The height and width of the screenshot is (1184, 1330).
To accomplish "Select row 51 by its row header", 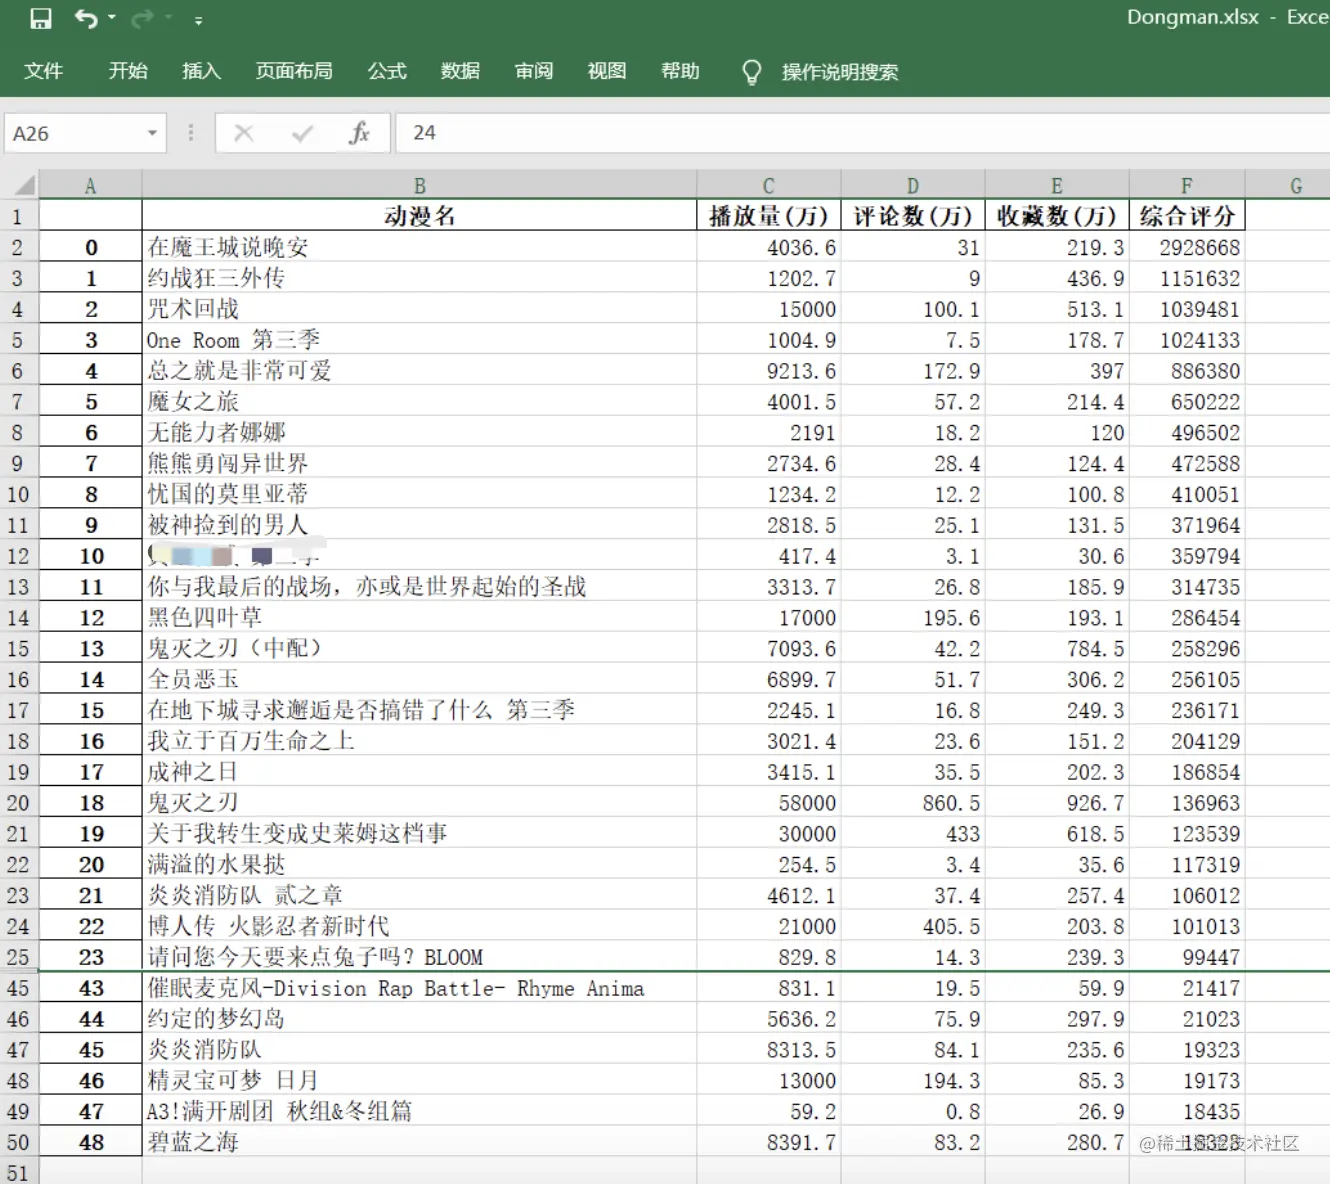I will pos(18,1172).
